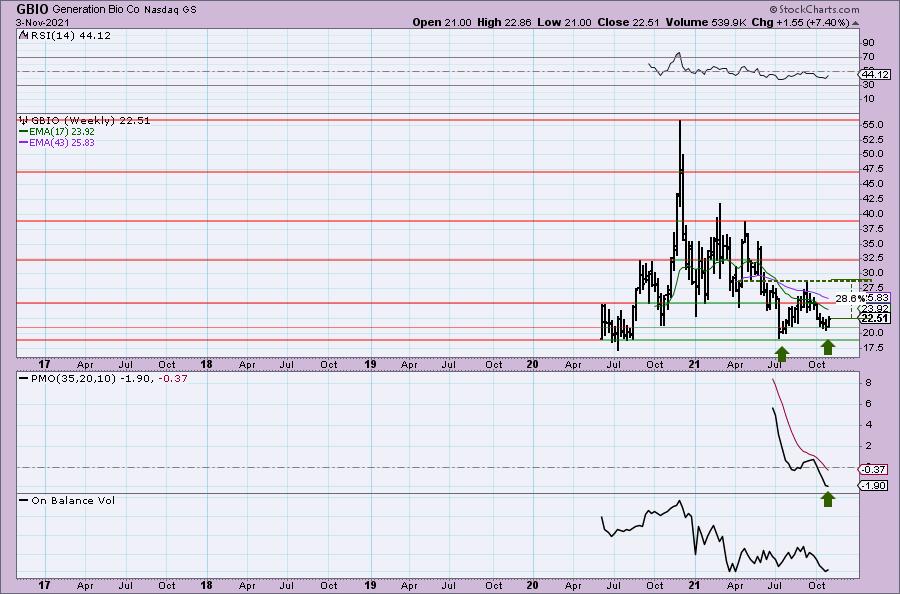Click the 55.0 price axis label
900x594 pixels.
[x=873, y=125]
